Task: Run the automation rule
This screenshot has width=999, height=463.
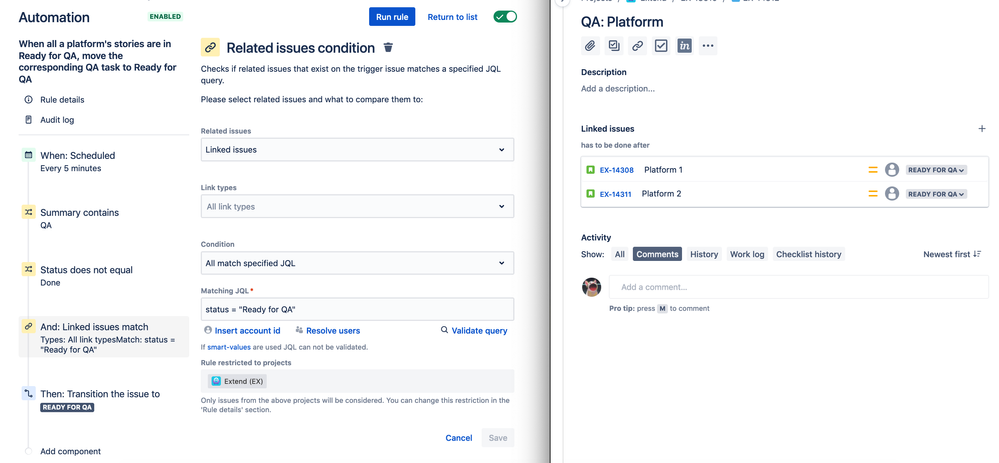Action: tap(392, 17)
